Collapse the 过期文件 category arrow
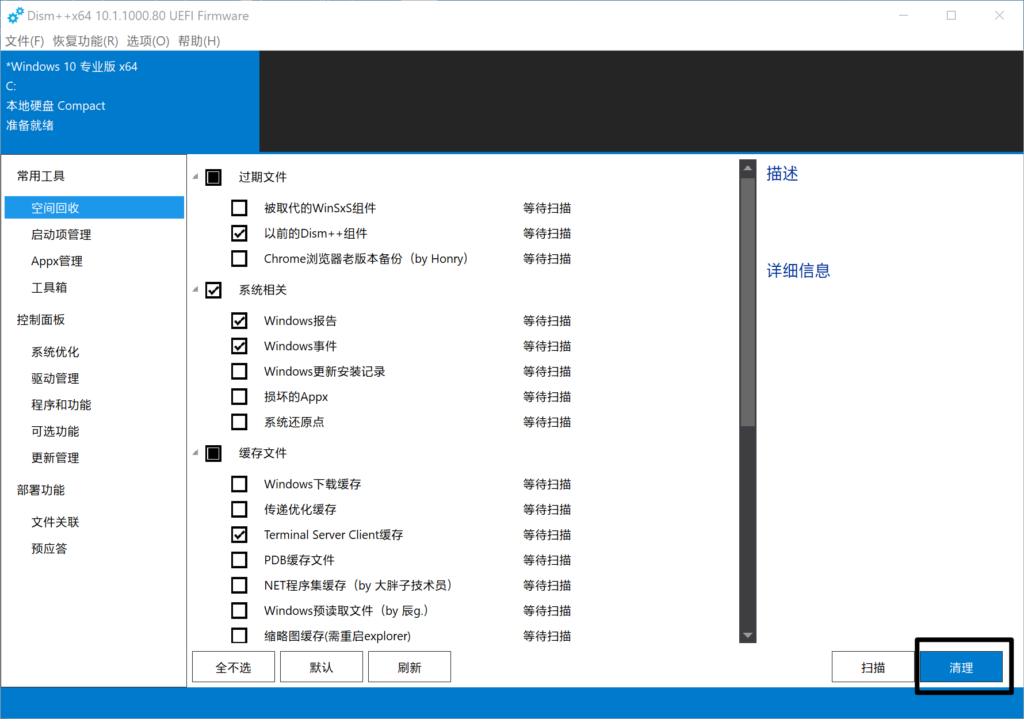The height and width of the screenshot is (719, 1024). coord(194,177)
